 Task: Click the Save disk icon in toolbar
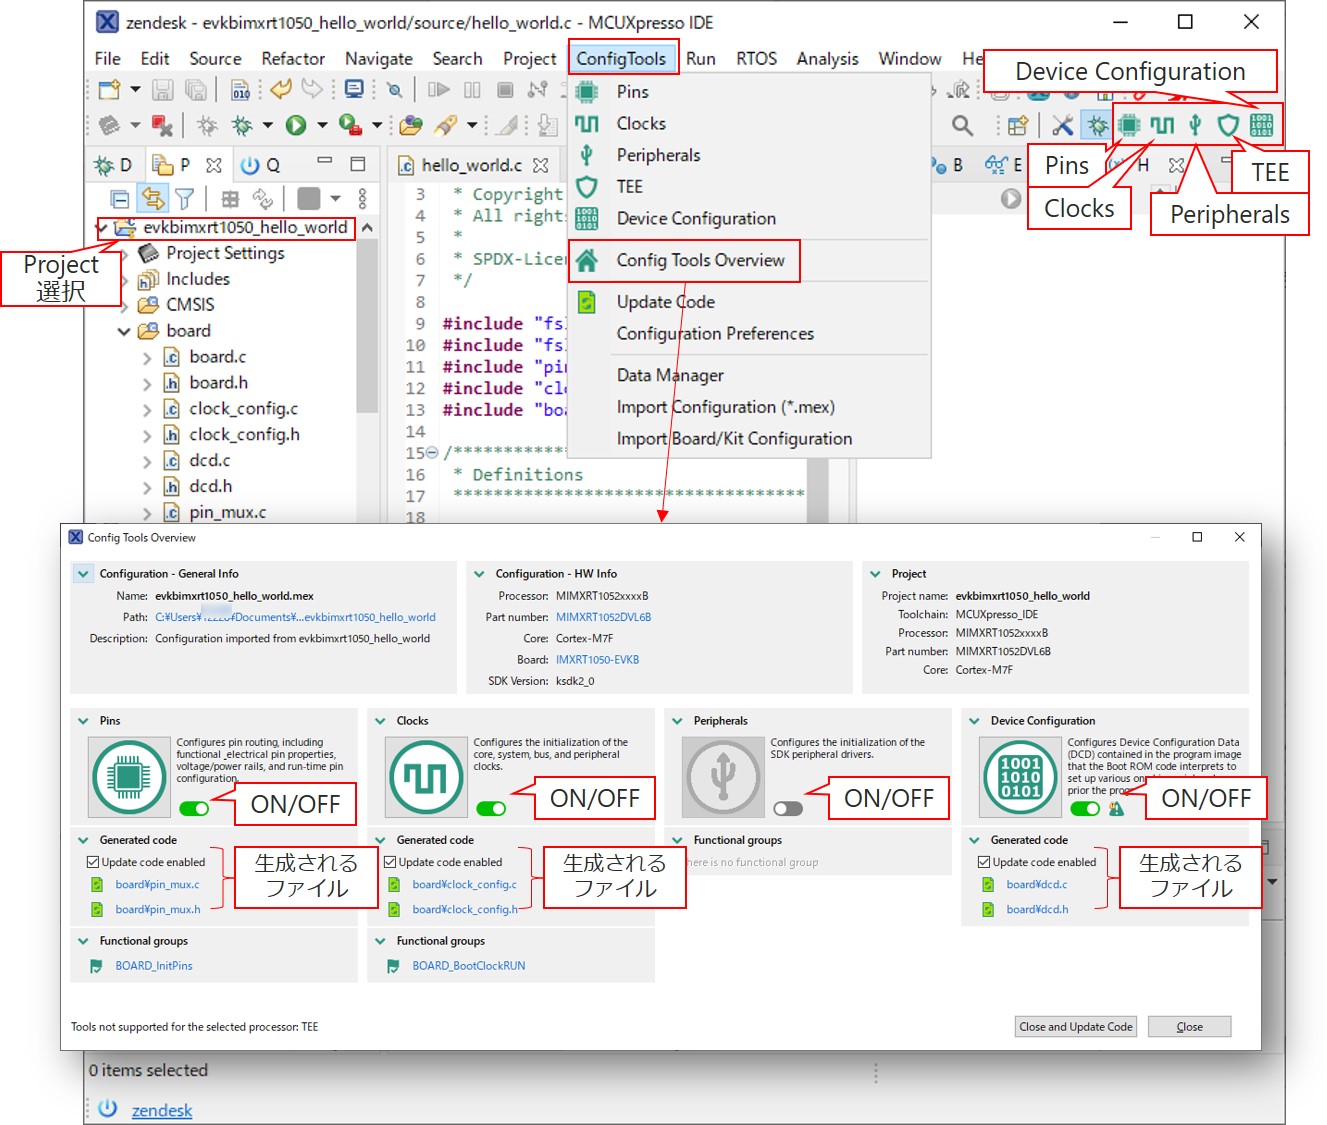(162, 90)
